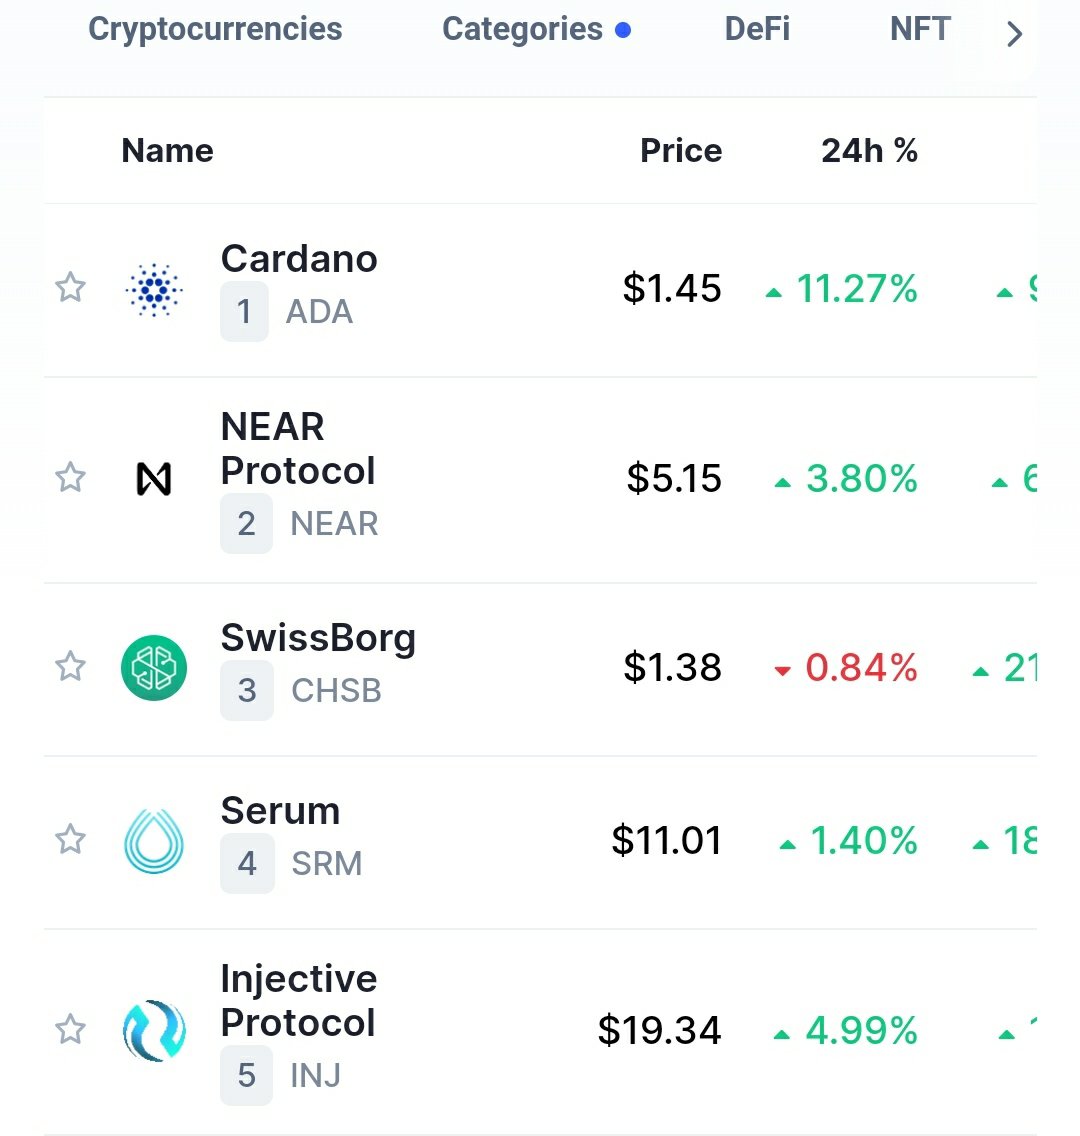Favorite Cardano with its star
Image resolution: width=1080 pixels, height=1136 pixels.
click(x=70, y=288)
